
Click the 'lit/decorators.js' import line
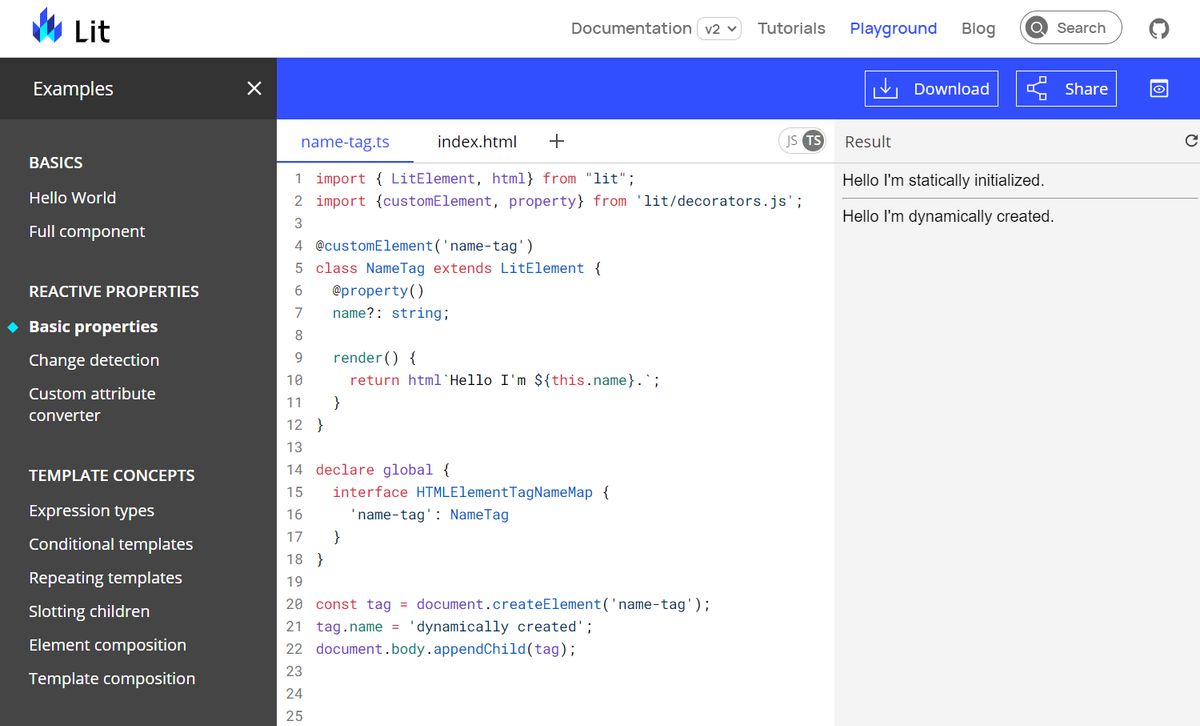pyautogui.click(x=559, y=201)
